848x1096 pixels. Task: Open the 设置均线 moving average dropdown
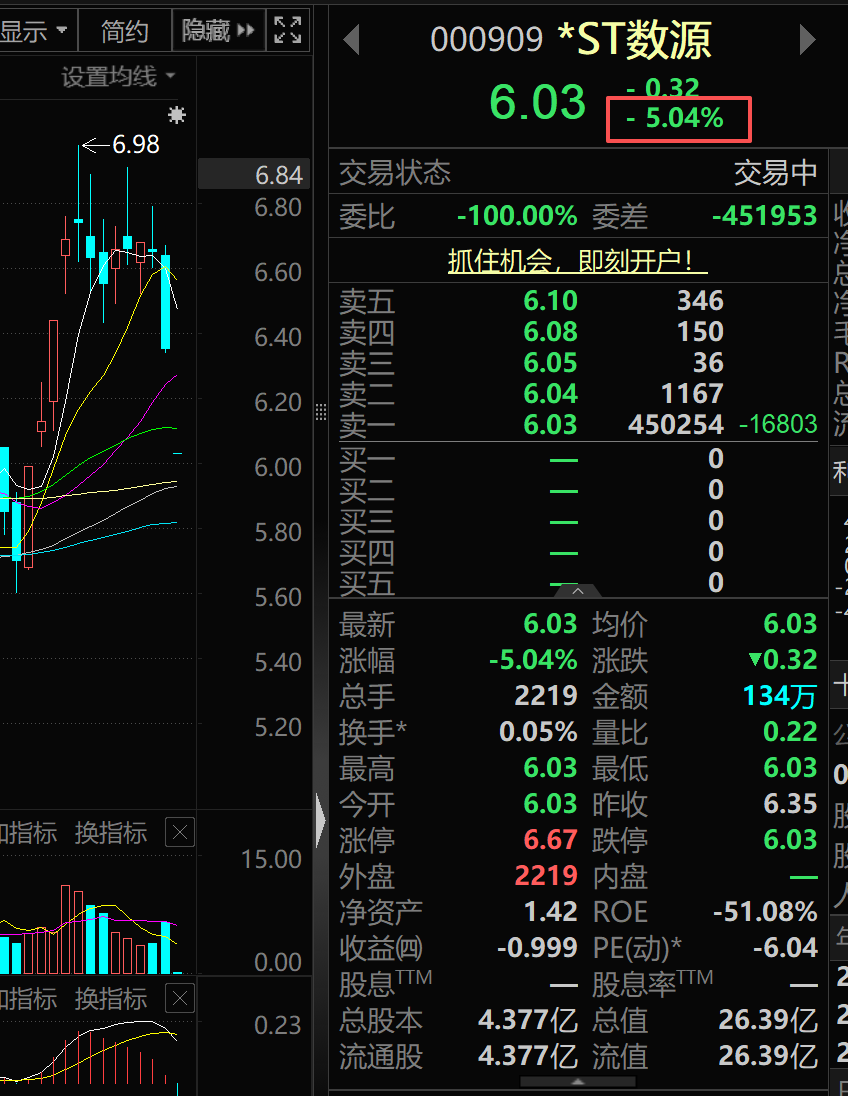117,77
